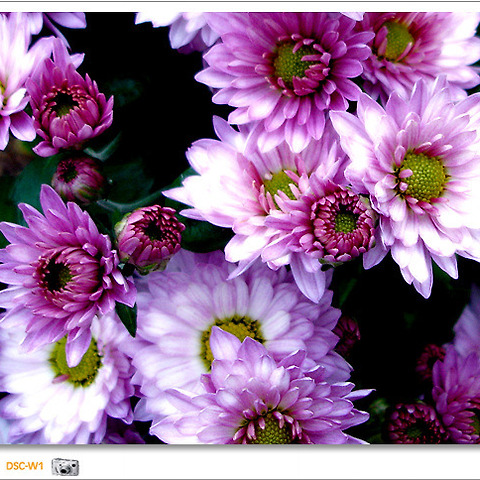The height and width of the screenshot is (480, 480).
Task: Click the magenta bud overlapping the middle flower
Action: (343, 224)
